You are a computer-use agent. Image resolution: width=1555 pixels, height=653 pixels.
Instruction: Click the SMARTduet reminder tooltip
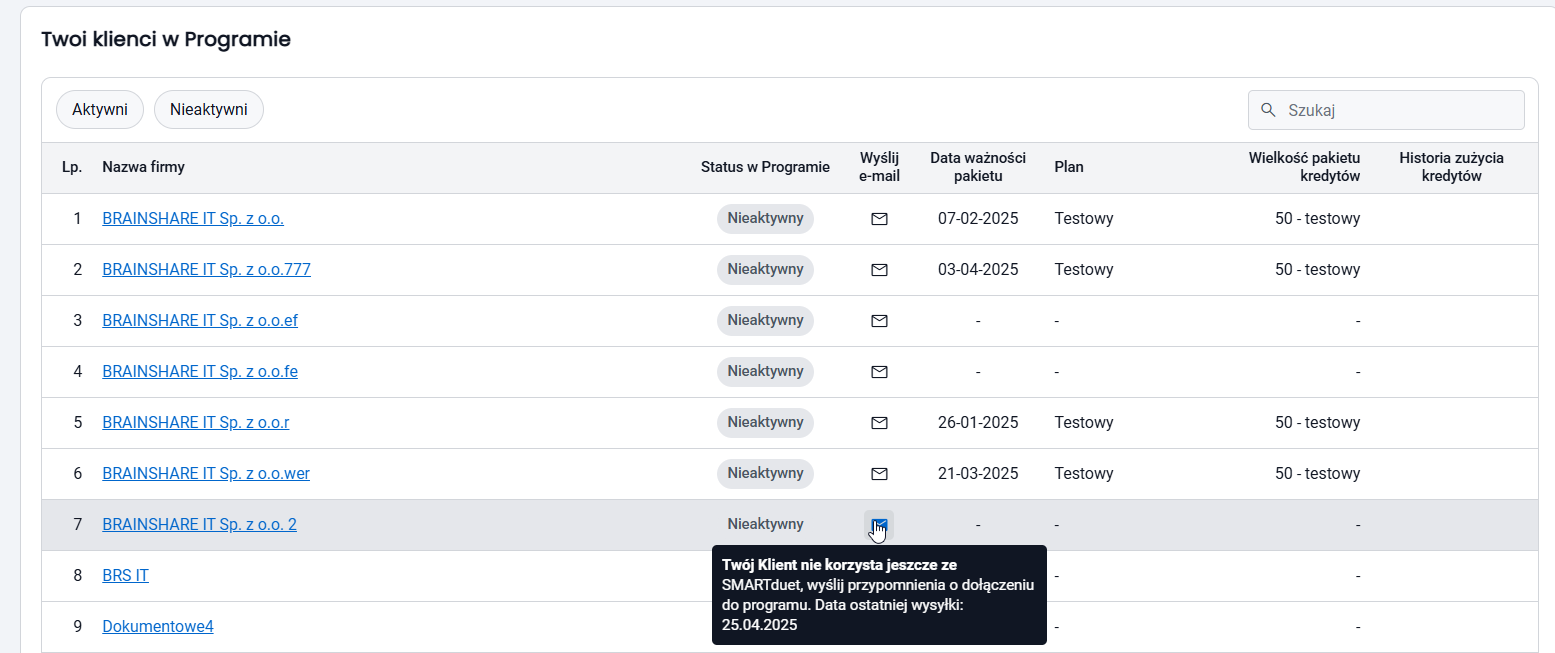[879, 594]
